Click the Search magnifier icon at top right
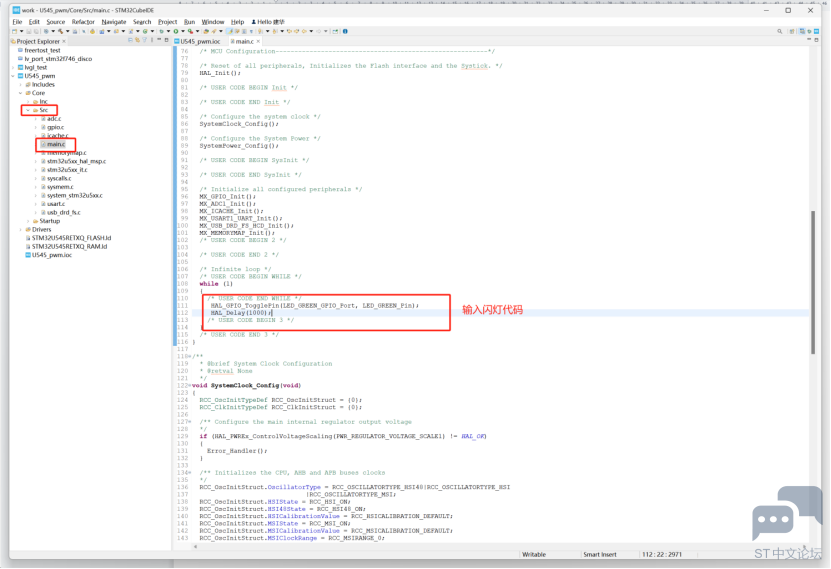The height and width of the screenshot is (569, 831). tap(780, 31)
